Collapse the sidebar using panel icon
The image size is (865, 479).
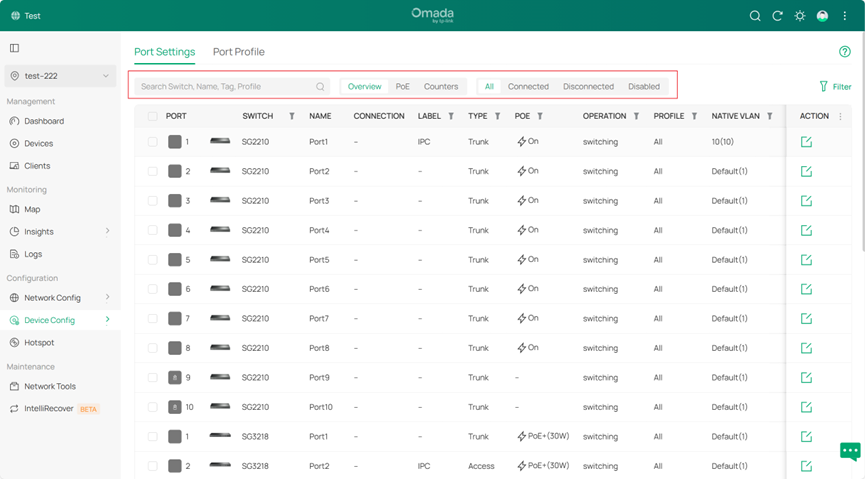[x=14, y=48]
